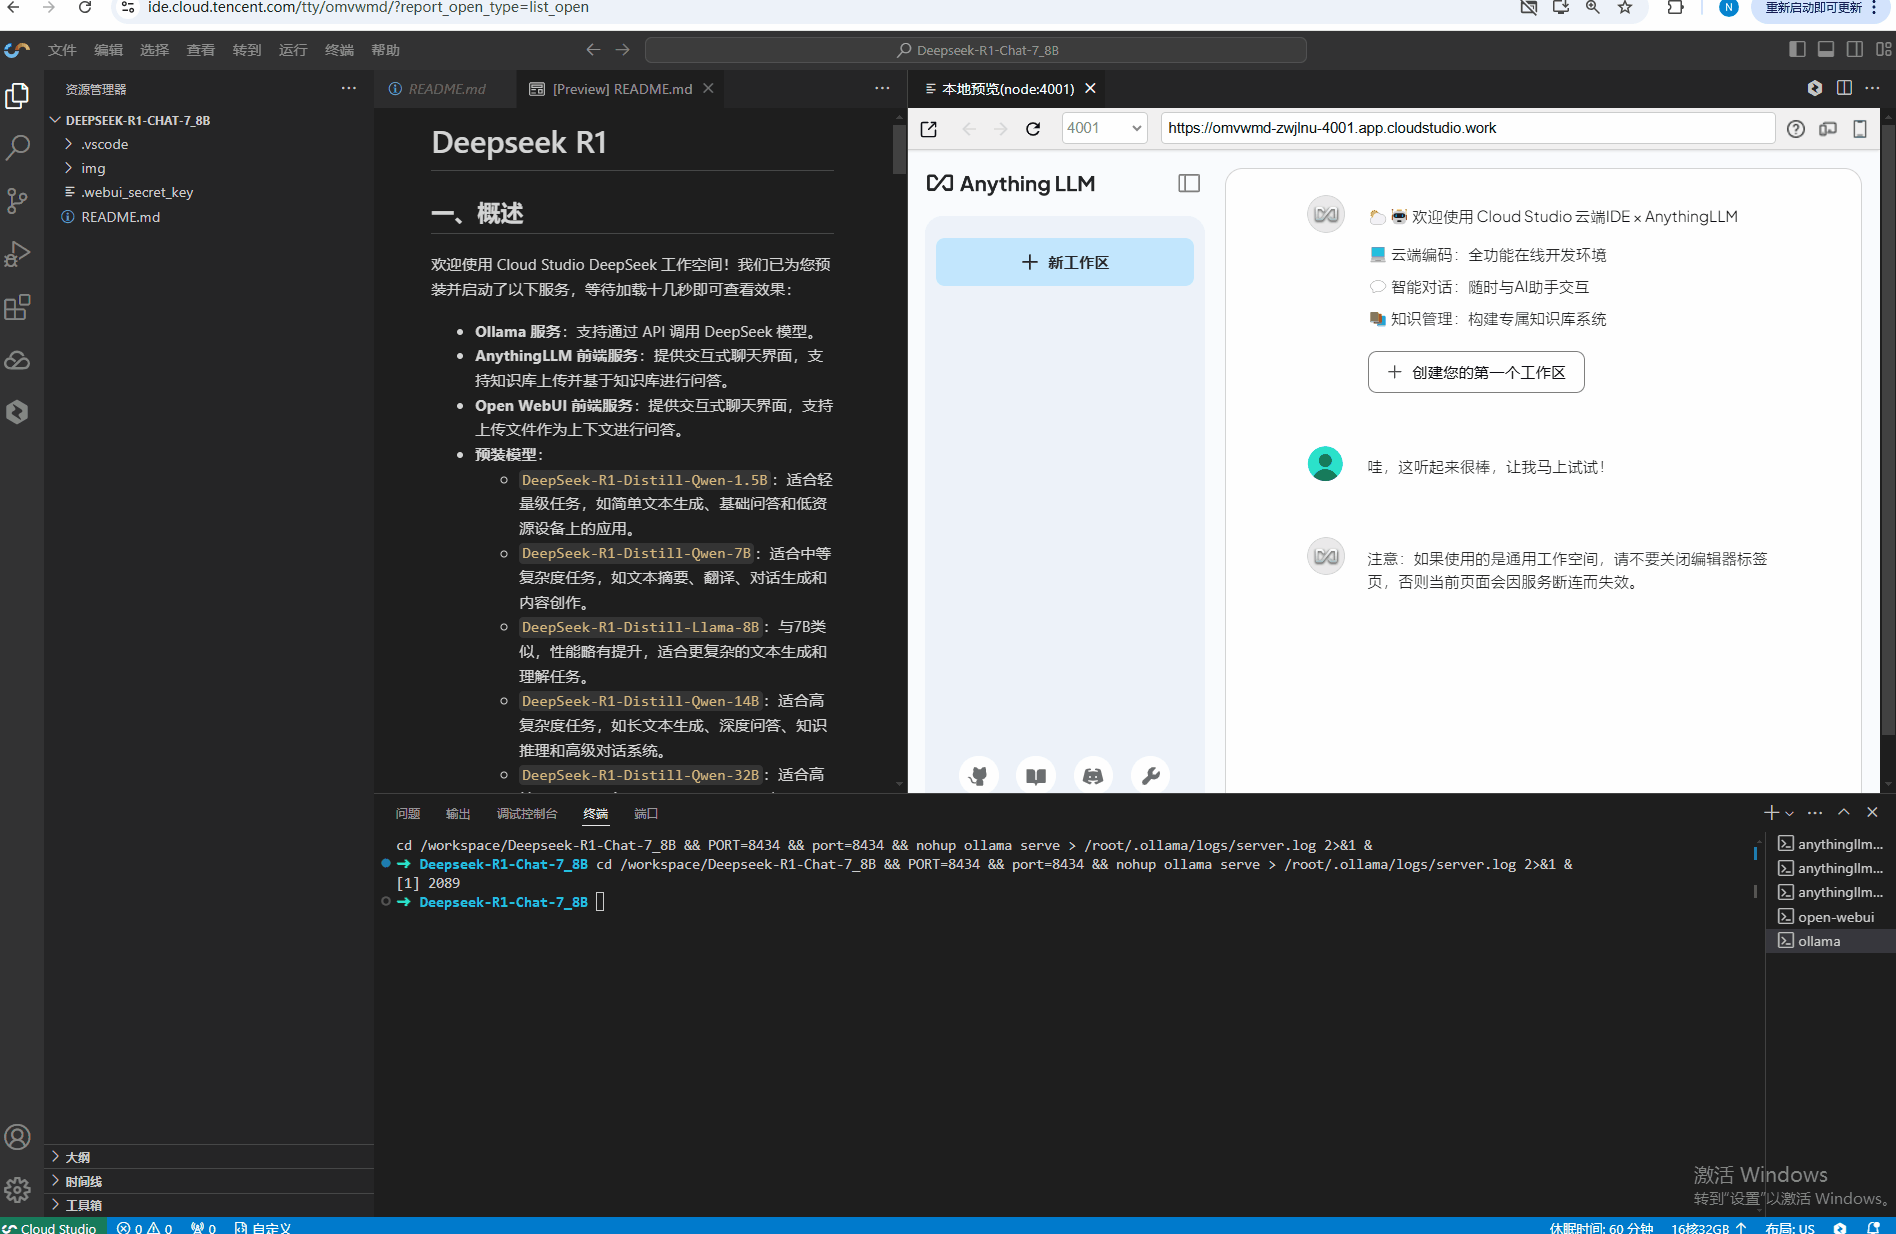1896x1234 pixels.
Task: Open the 帮助 menu
Action: [385, 50]
